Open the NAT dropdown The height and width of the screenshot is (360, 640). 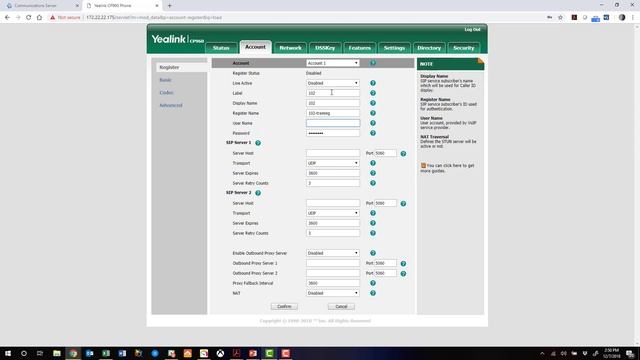click(x=333, y=293)
